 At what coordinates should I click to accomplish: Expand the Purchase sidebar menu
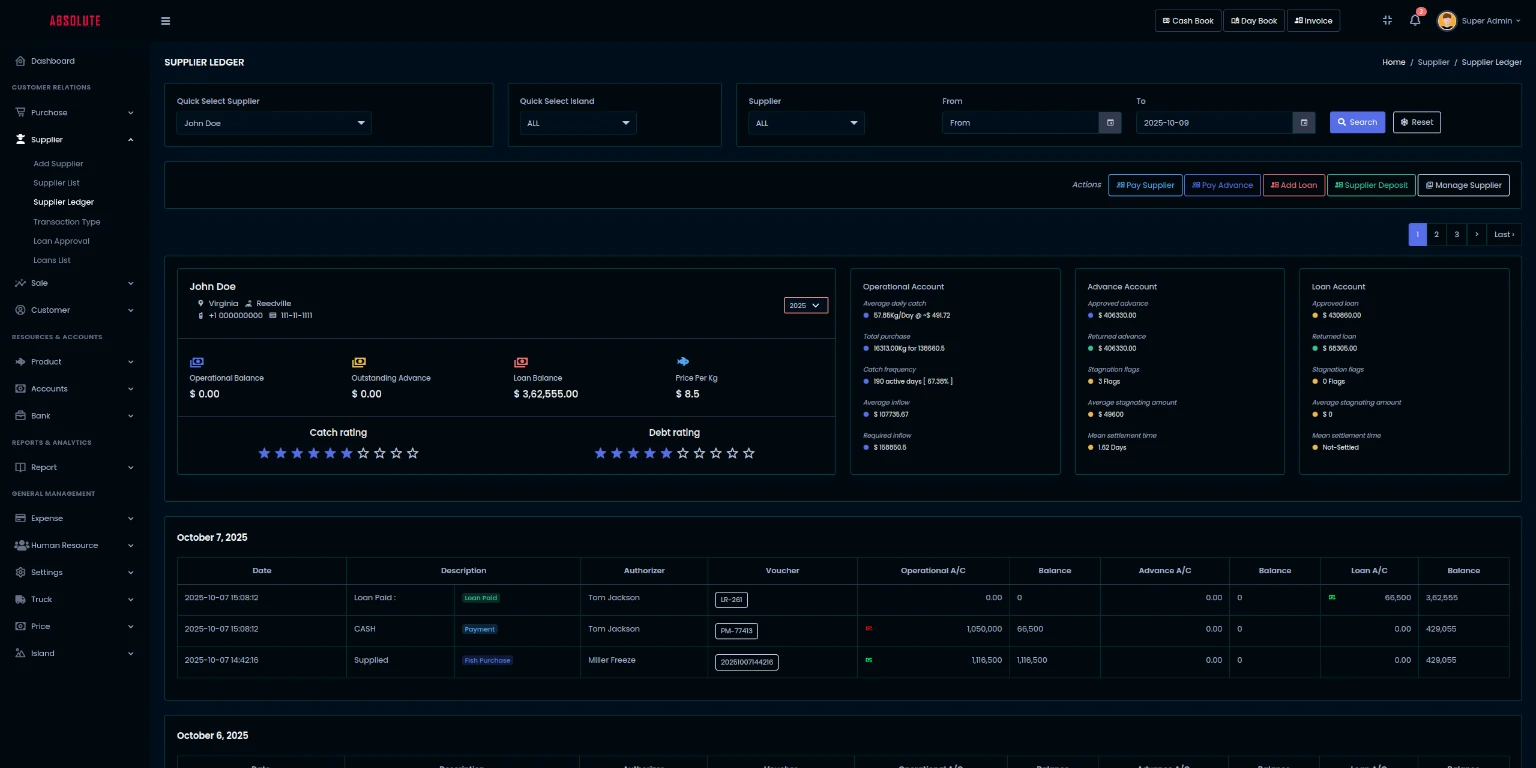click(x=74, y=113)
